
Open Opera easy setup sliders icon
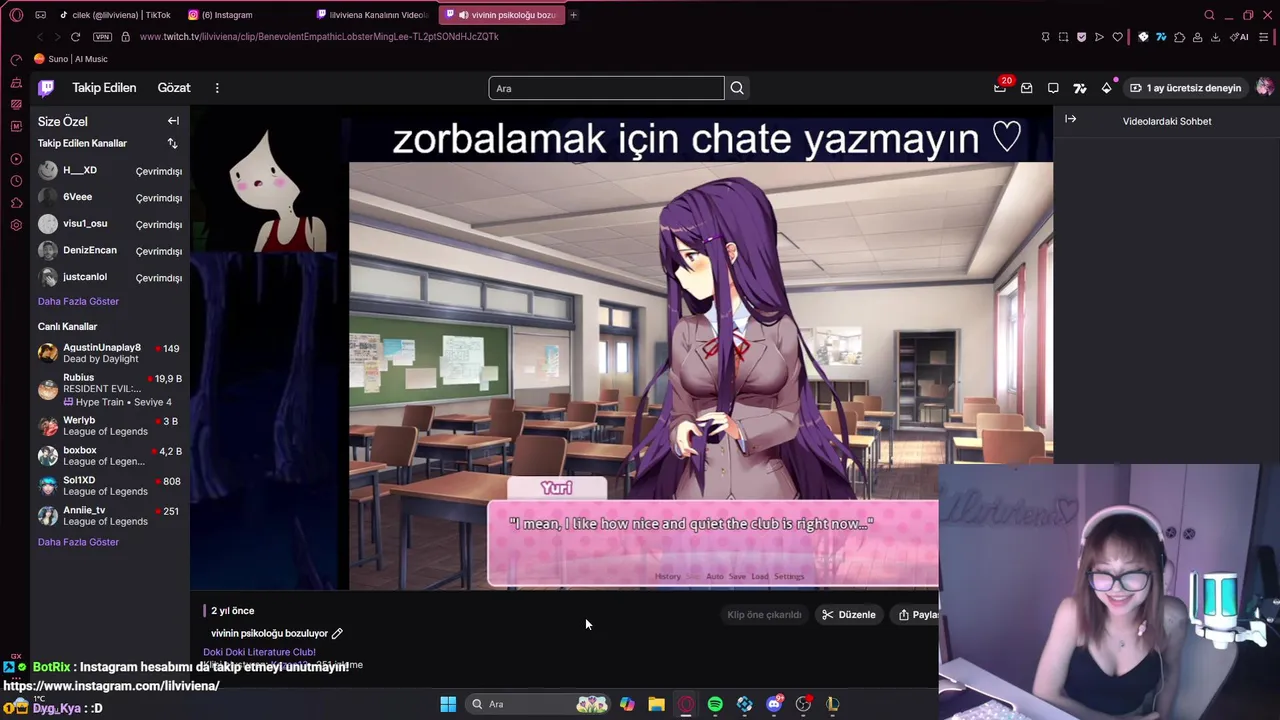click(1265, 37)
